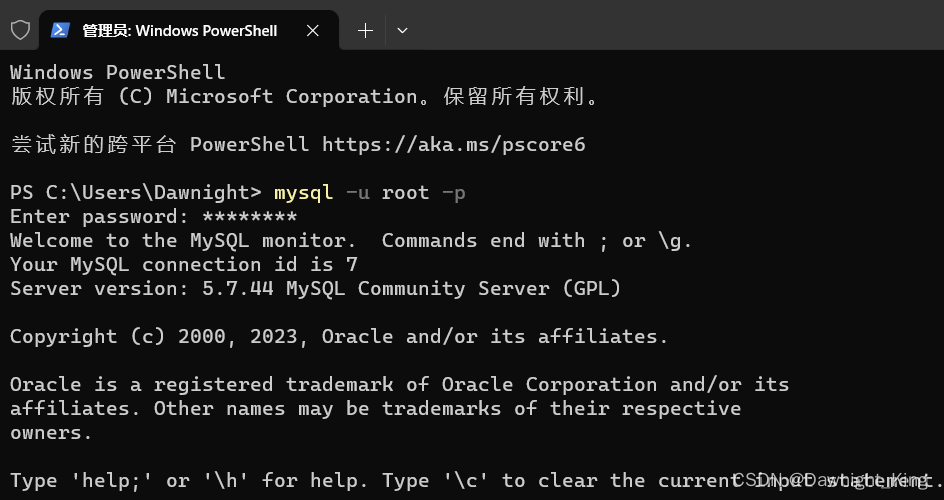
Task: Click the 尝试新的跨平台 PowerShell text
Action: pyautogui.click(x=160, y=144)
